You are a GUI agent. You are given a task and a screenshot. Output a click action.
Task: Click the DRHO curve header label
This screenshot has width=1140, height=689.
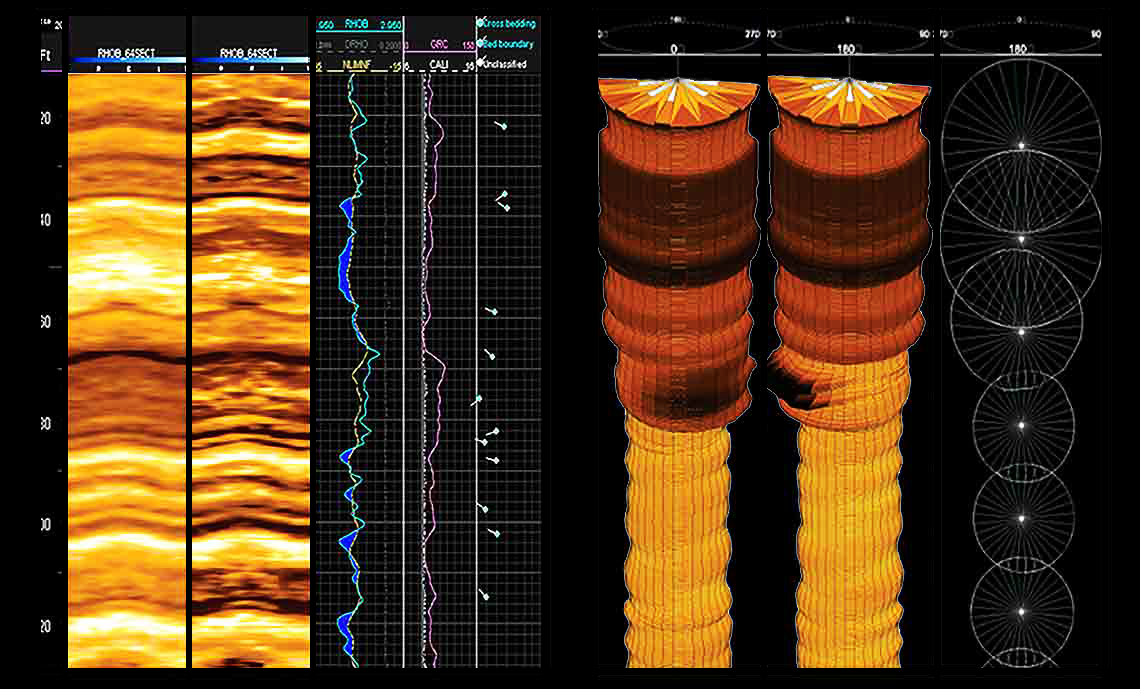[357, 45]
